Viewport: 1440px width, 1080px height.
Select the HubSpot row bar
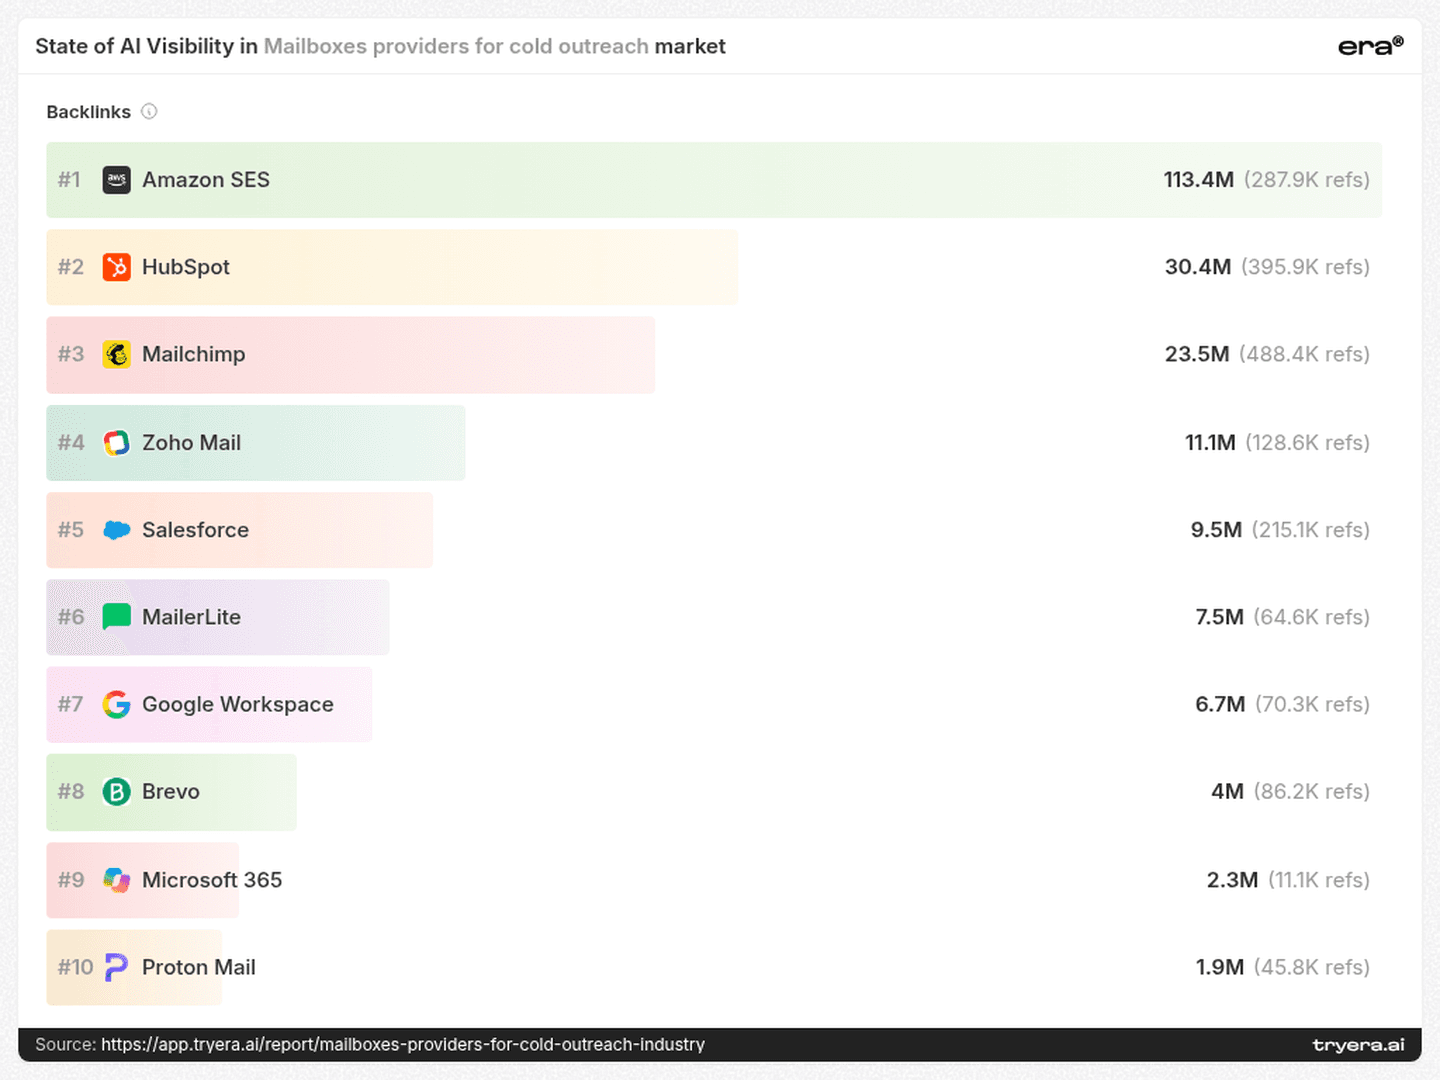[392, 267]
